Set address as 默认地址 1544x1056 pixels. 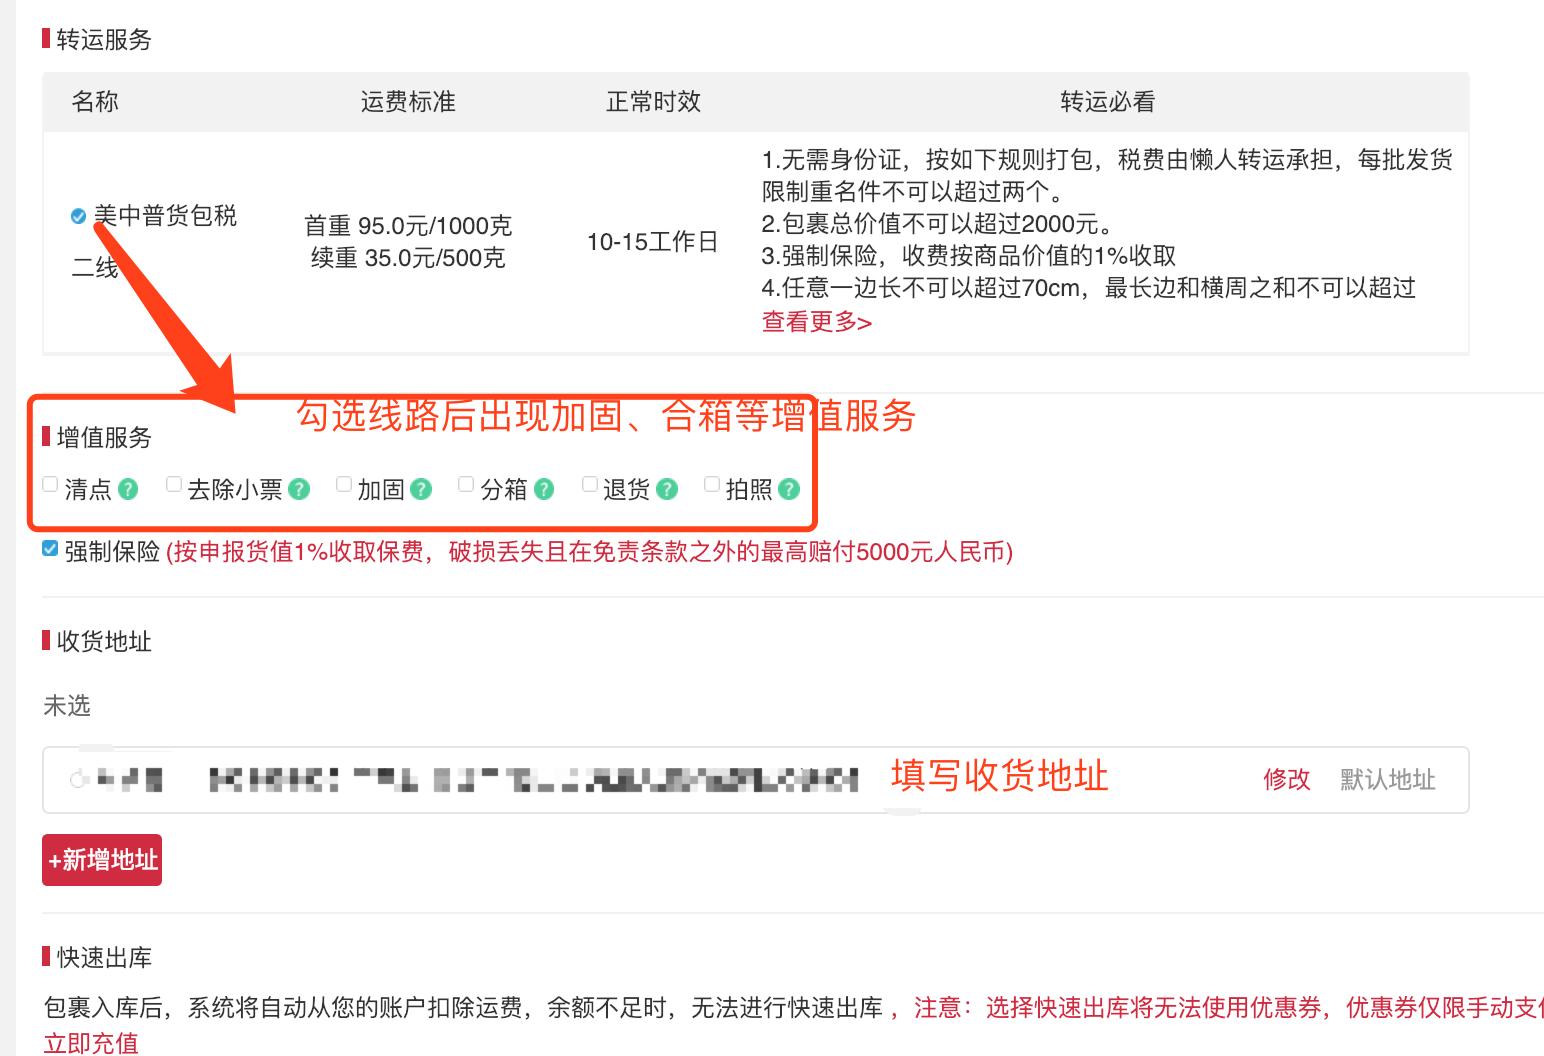1386,781
